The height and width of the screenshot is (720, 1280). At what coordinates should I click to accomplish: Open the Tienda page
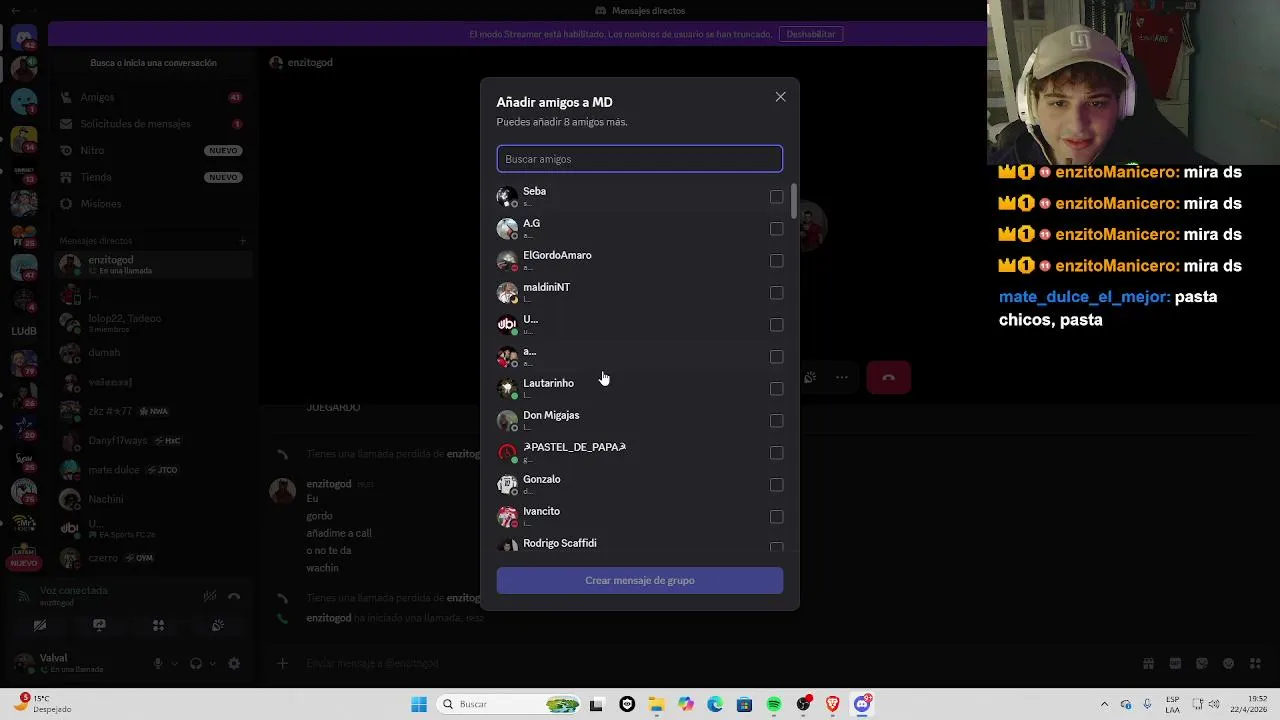(x=152, y=177)
